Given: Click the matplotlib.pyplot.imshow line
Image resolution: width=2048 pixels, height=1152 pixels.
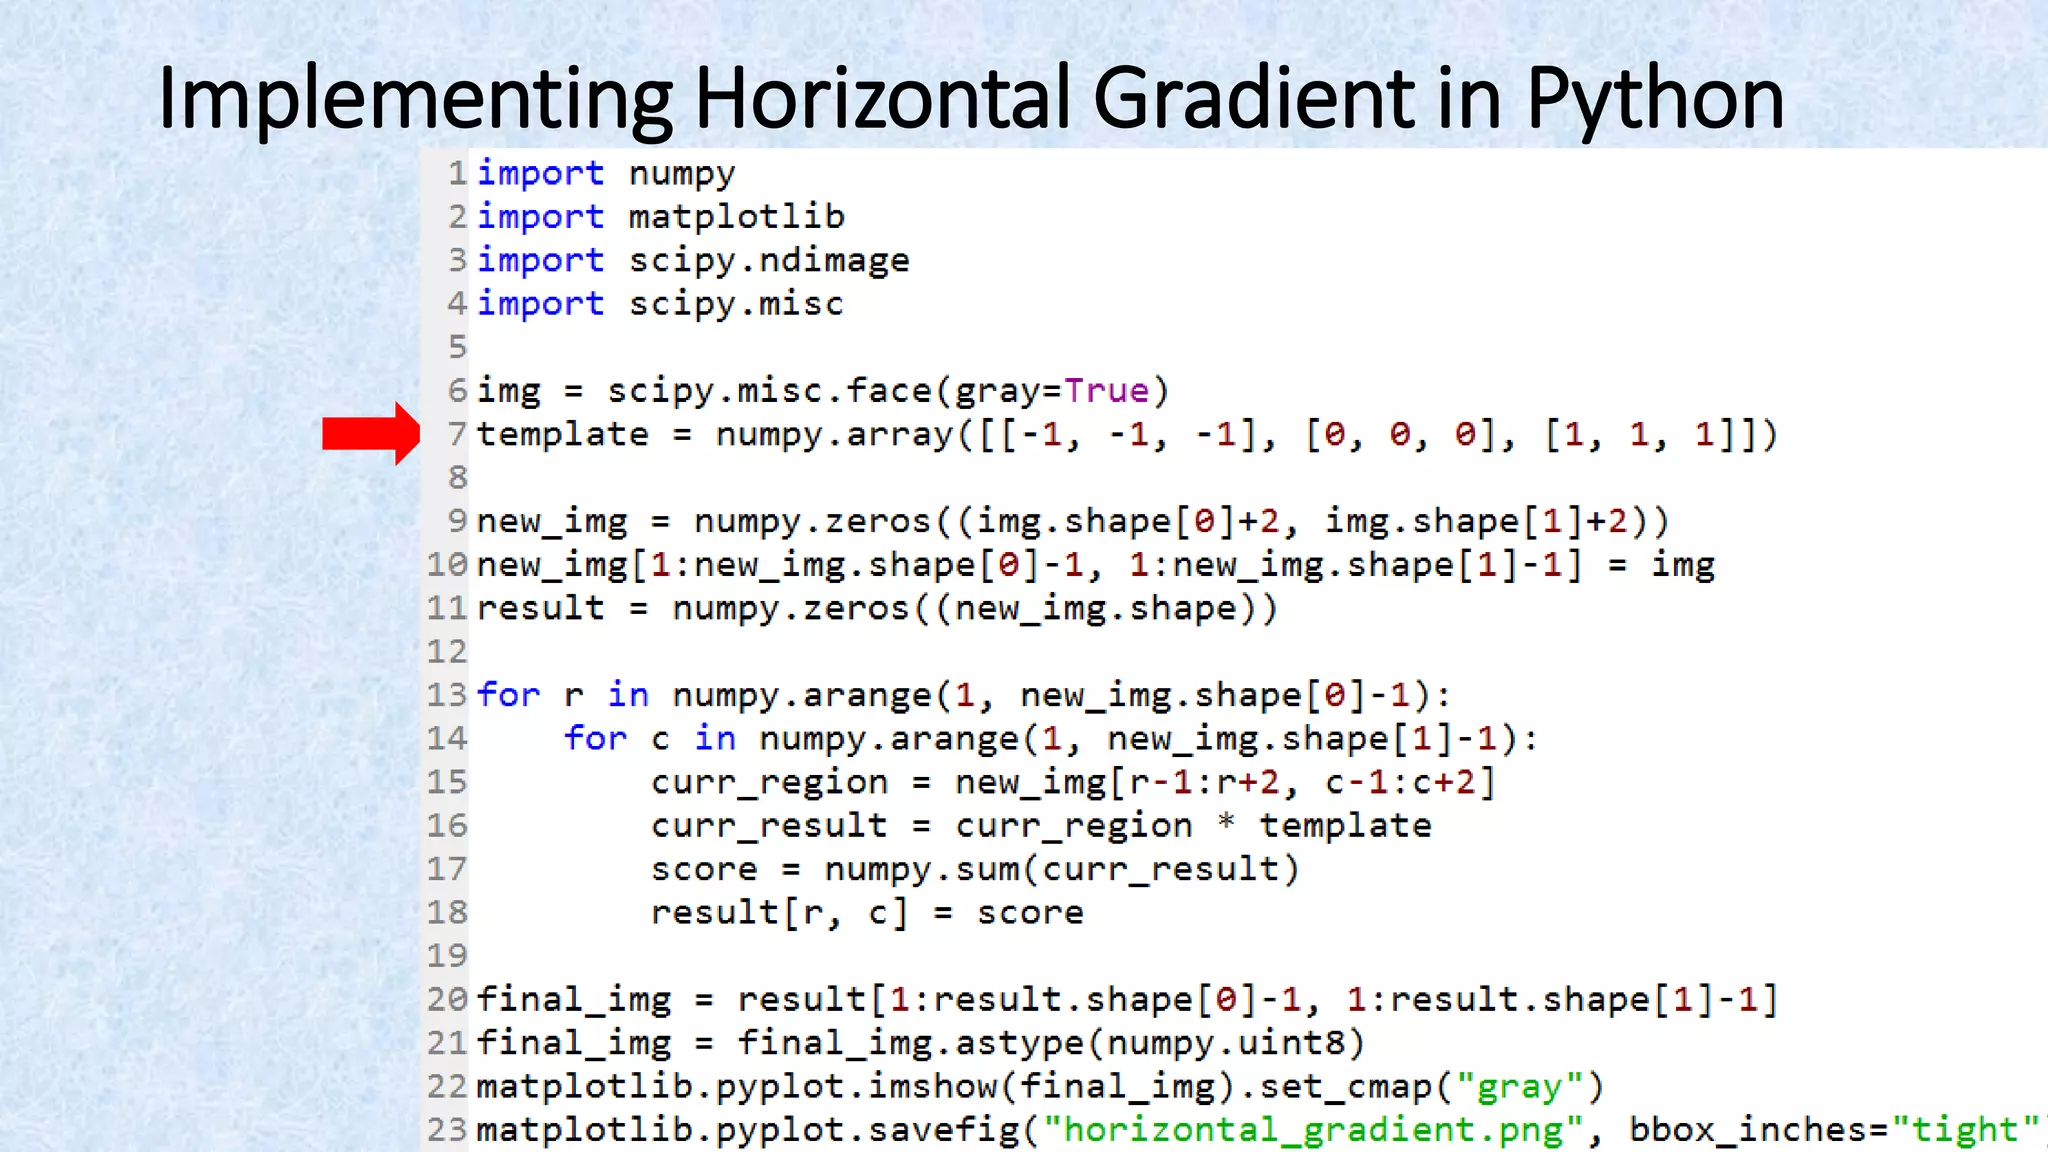Looking at the screenshot, I should coord(1040,1087).
